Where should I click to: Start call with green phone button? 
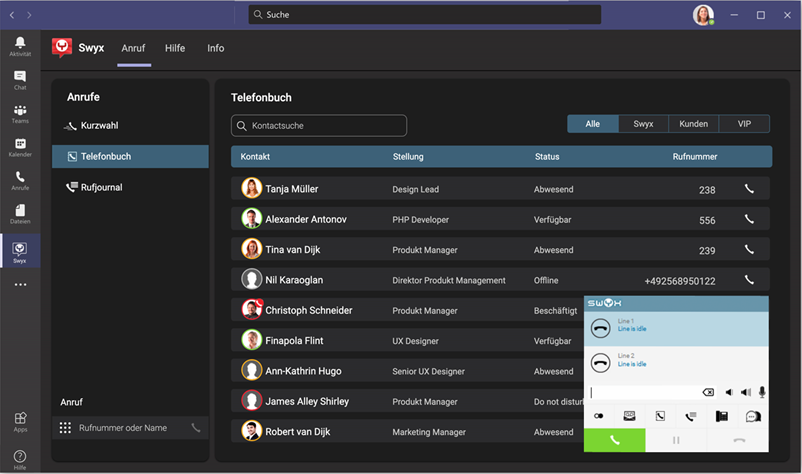(x=615, y=440)
